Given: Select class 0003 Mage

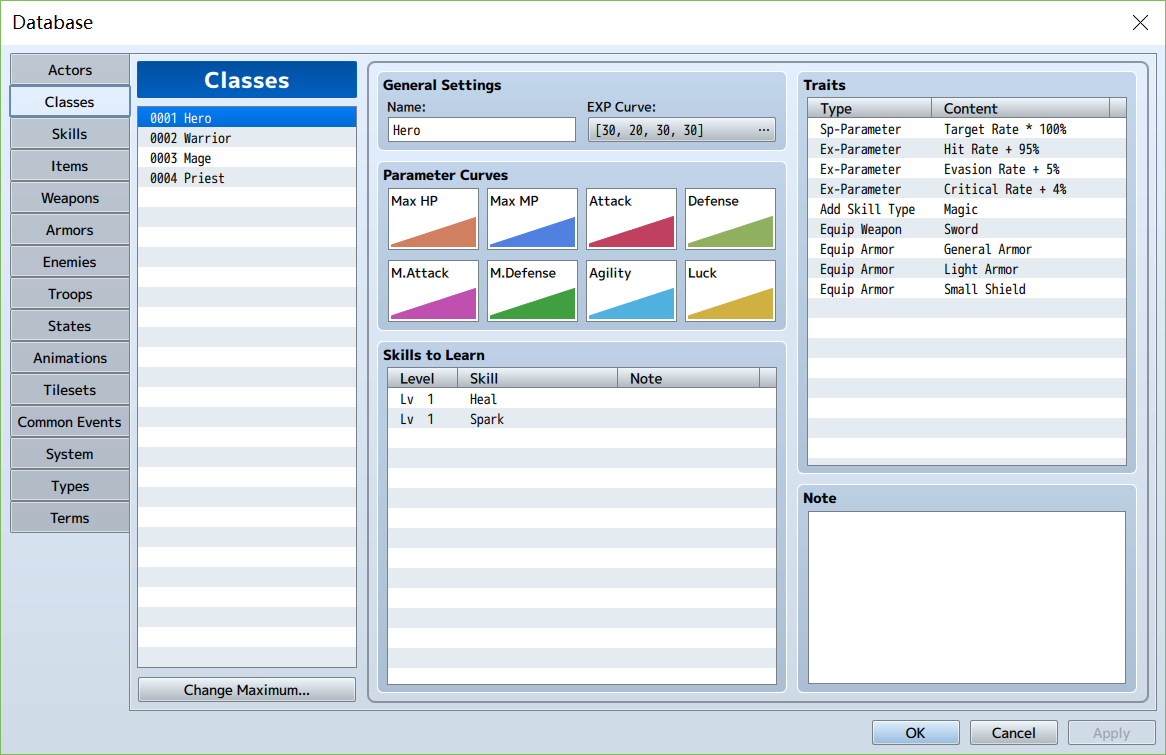Looking at the screenshot, I should (247, 158).
